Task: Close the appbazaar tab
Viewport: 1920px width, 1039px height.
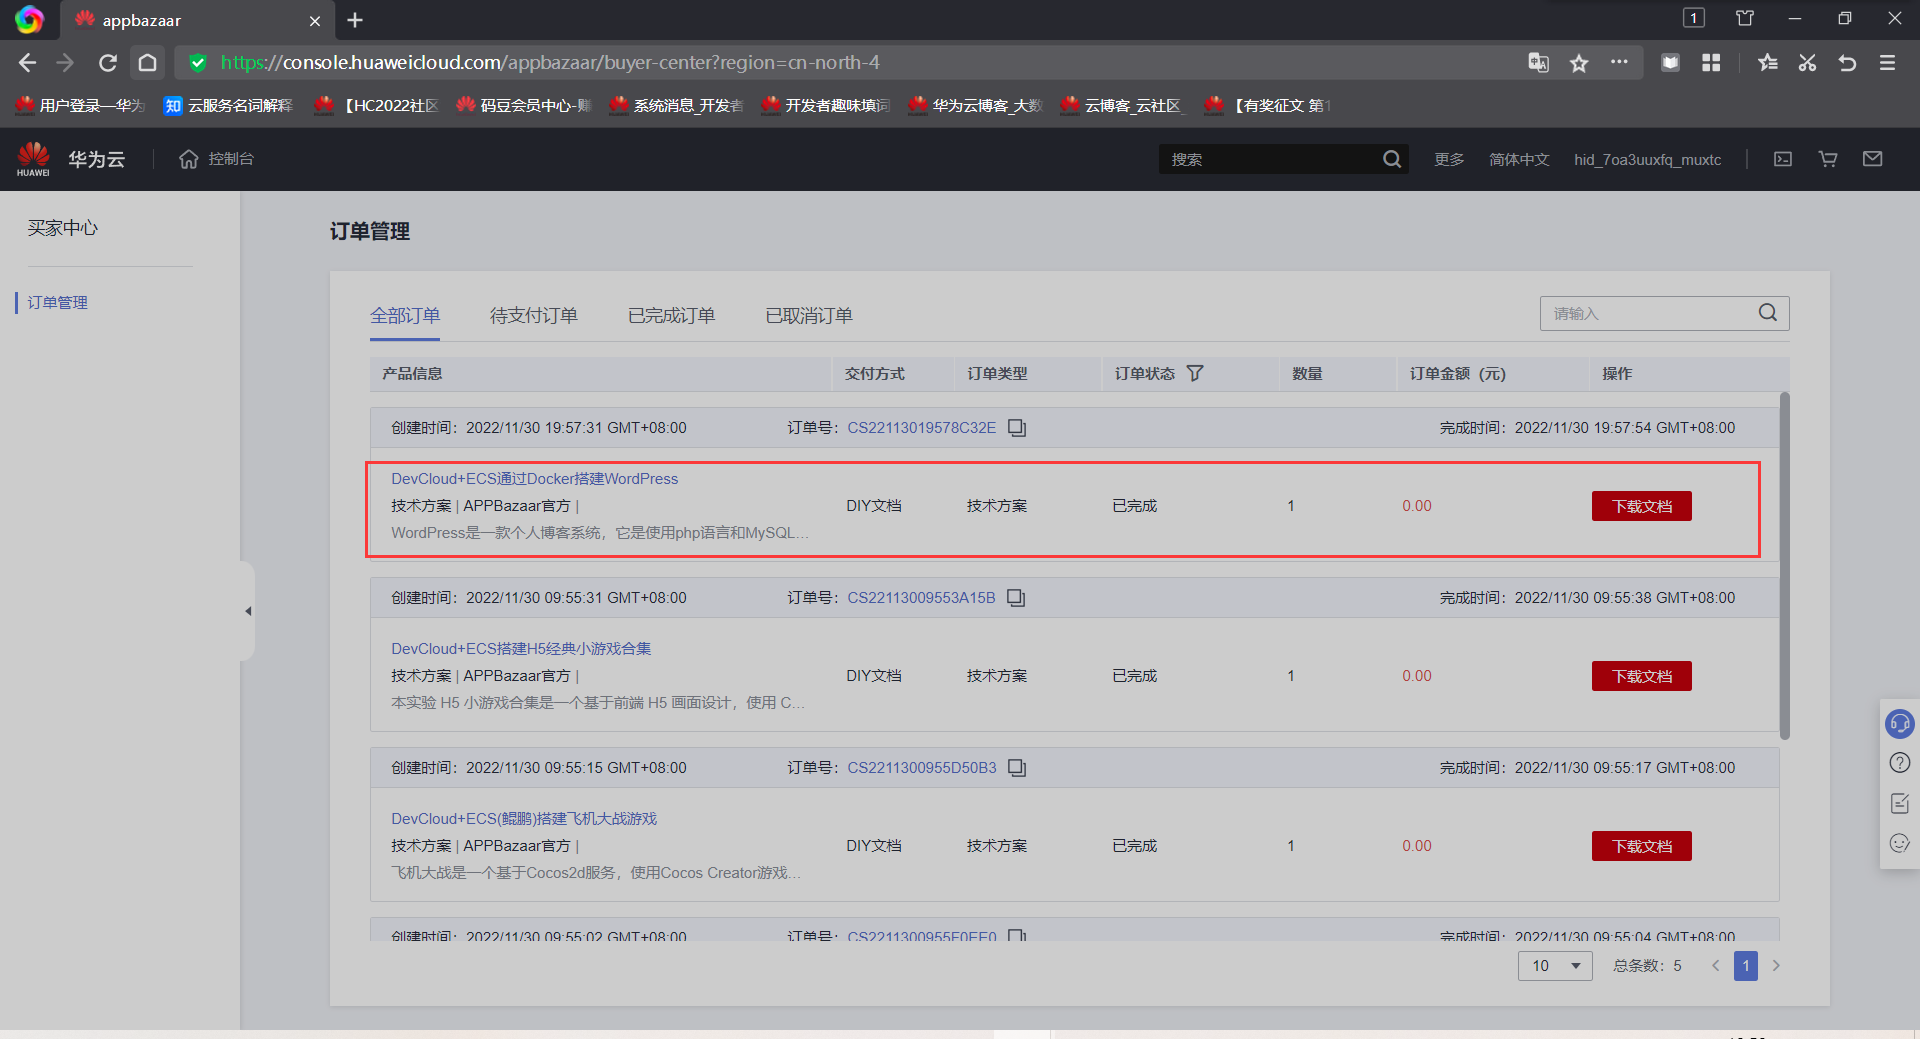Action: 315,21
